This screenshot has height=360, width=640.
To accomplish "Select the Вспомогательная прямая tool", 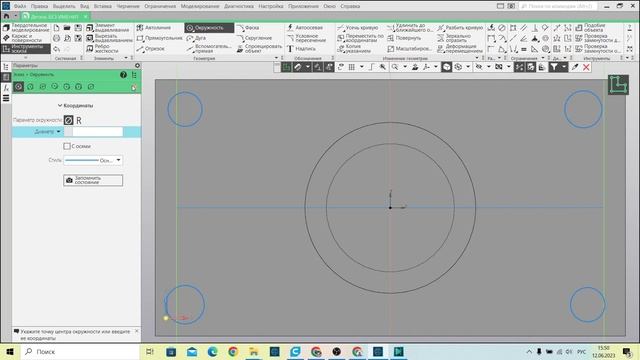I will [209, 49].
